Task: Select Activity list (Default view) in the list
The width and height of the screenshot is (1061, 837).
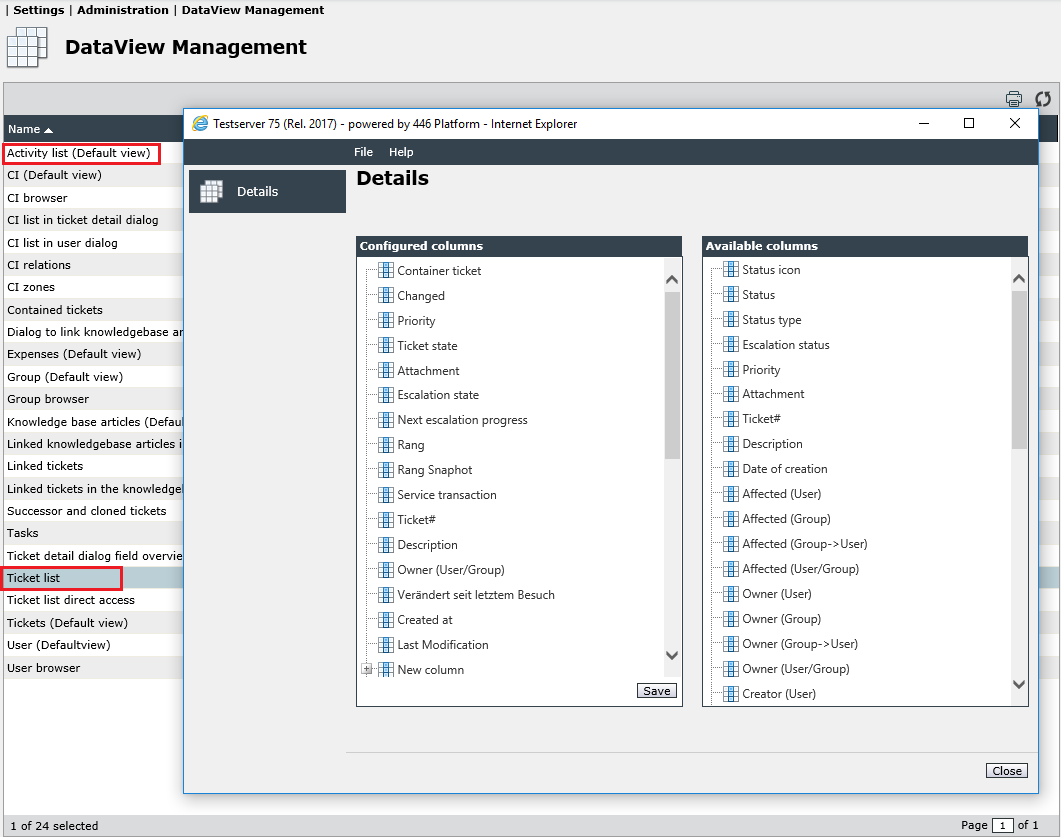Action: [x=78, y=153]
